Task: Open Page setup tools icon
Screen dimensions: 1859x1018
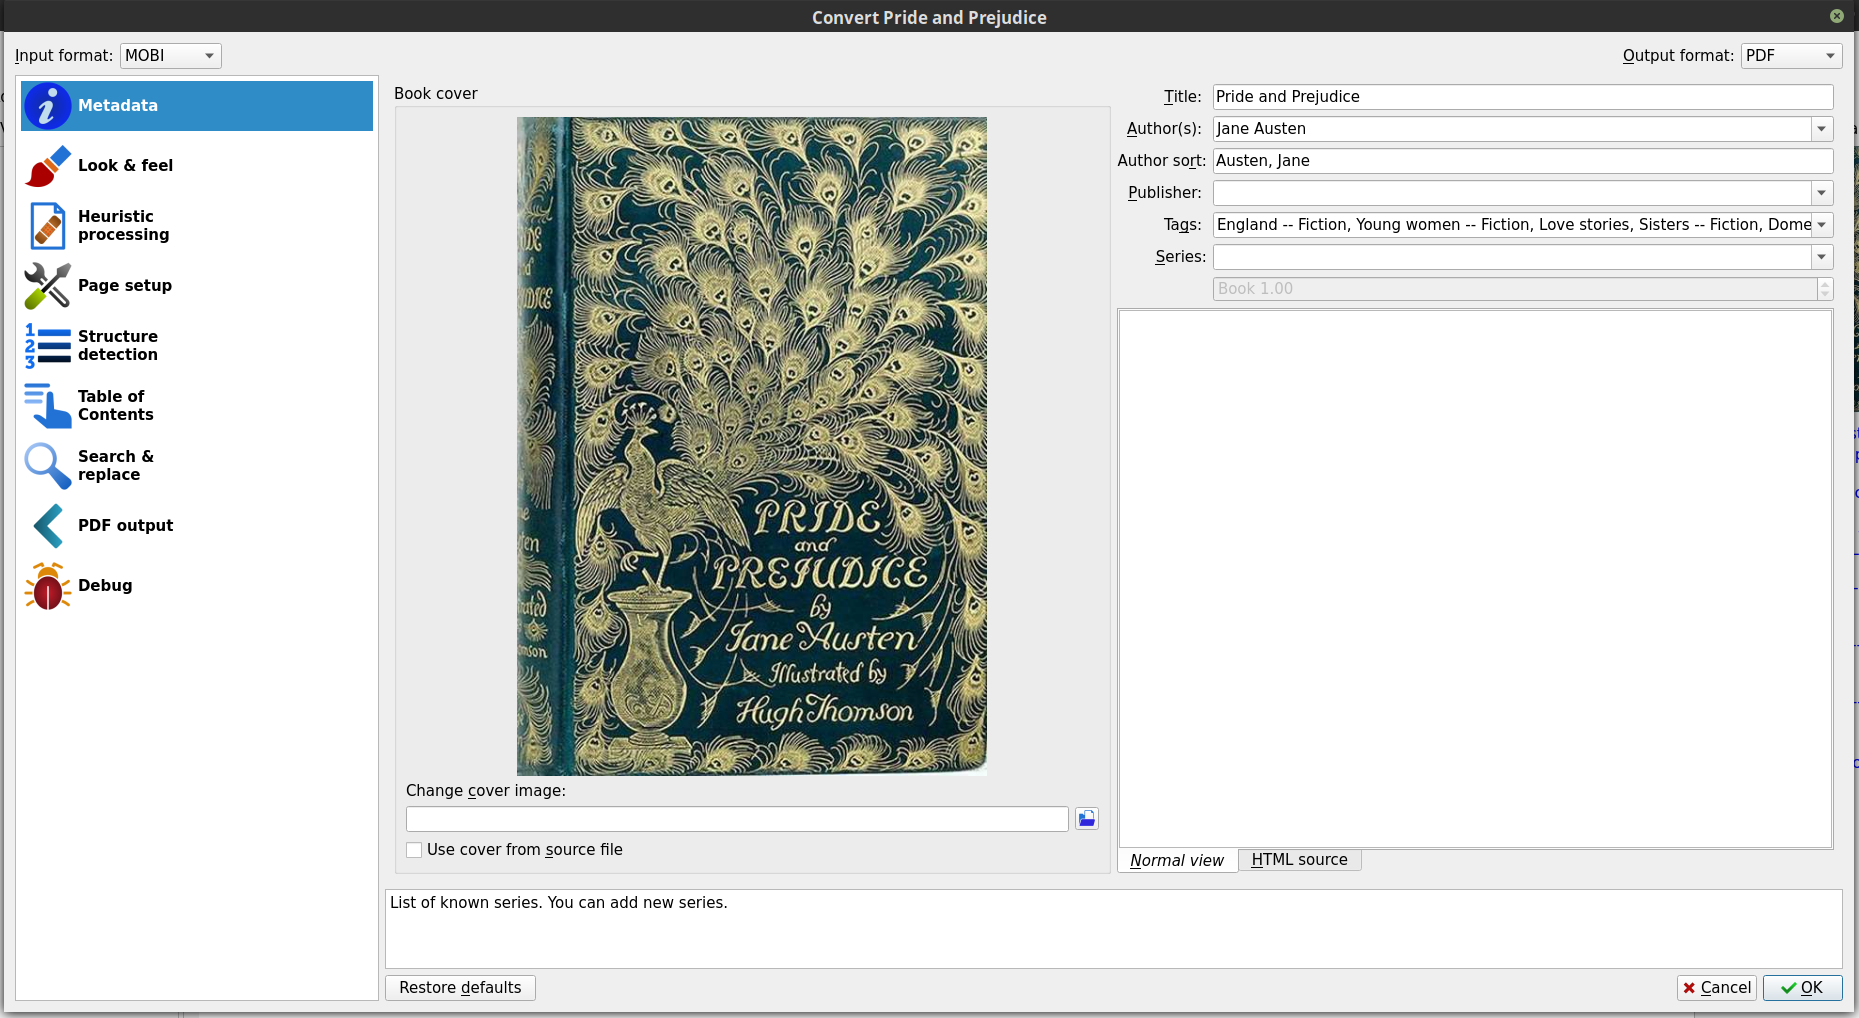Action: click(x=47, y=286)
